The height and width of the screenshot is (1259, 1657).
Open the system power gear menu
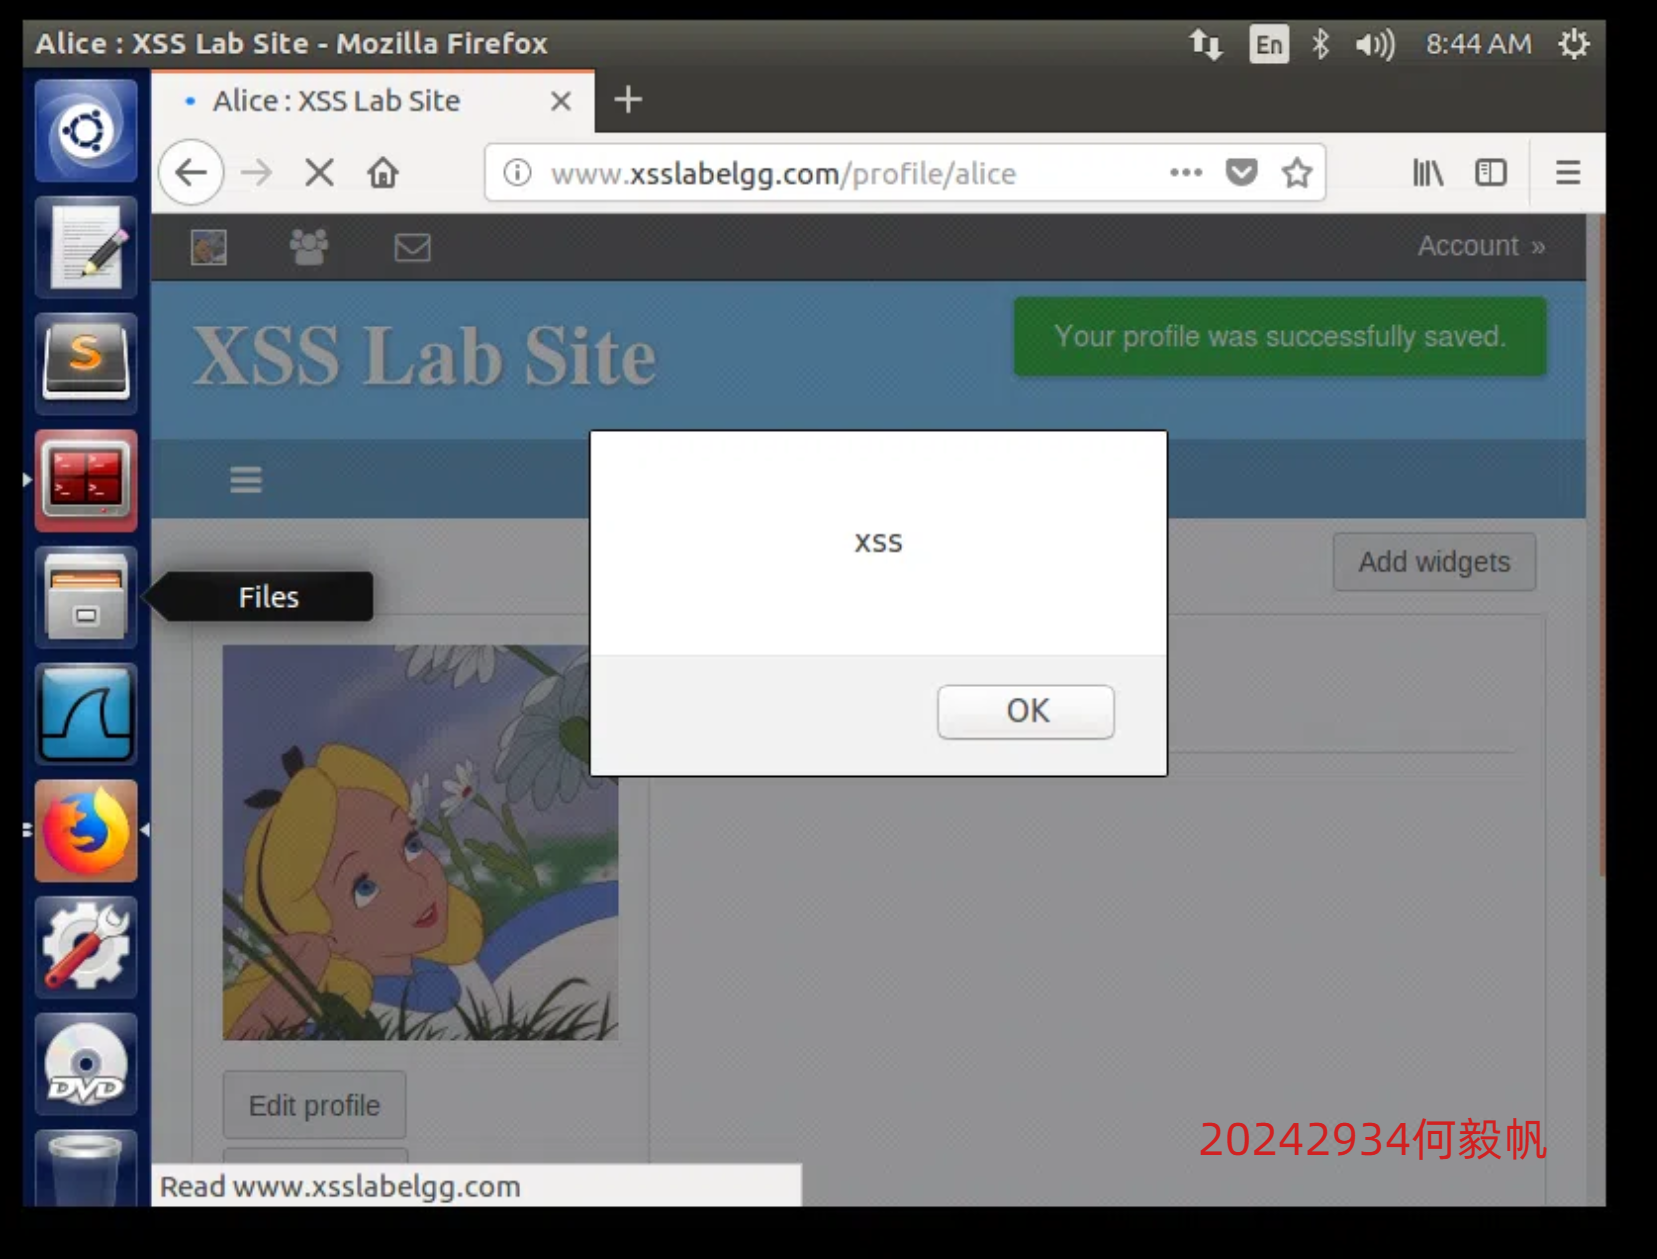[x=1573, y=44]
